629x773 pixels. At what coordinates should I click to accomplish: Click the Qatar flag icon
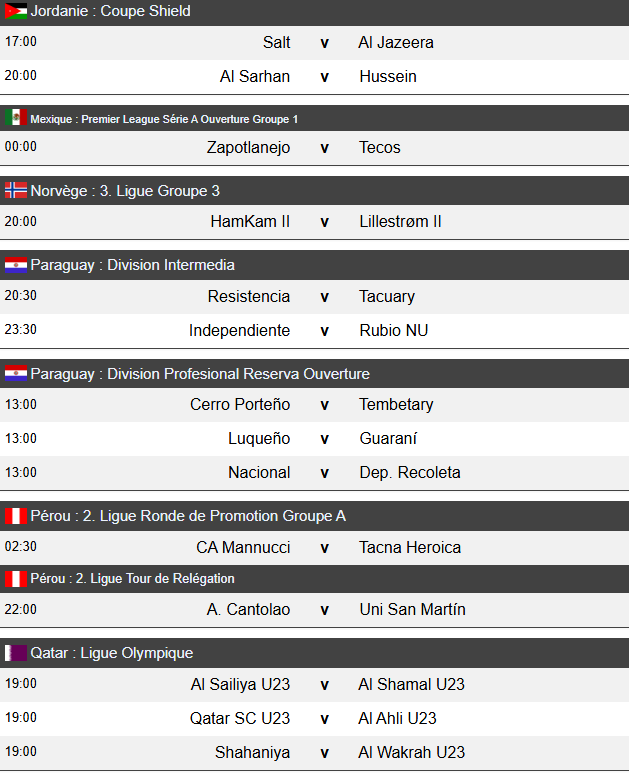point(16,653)
